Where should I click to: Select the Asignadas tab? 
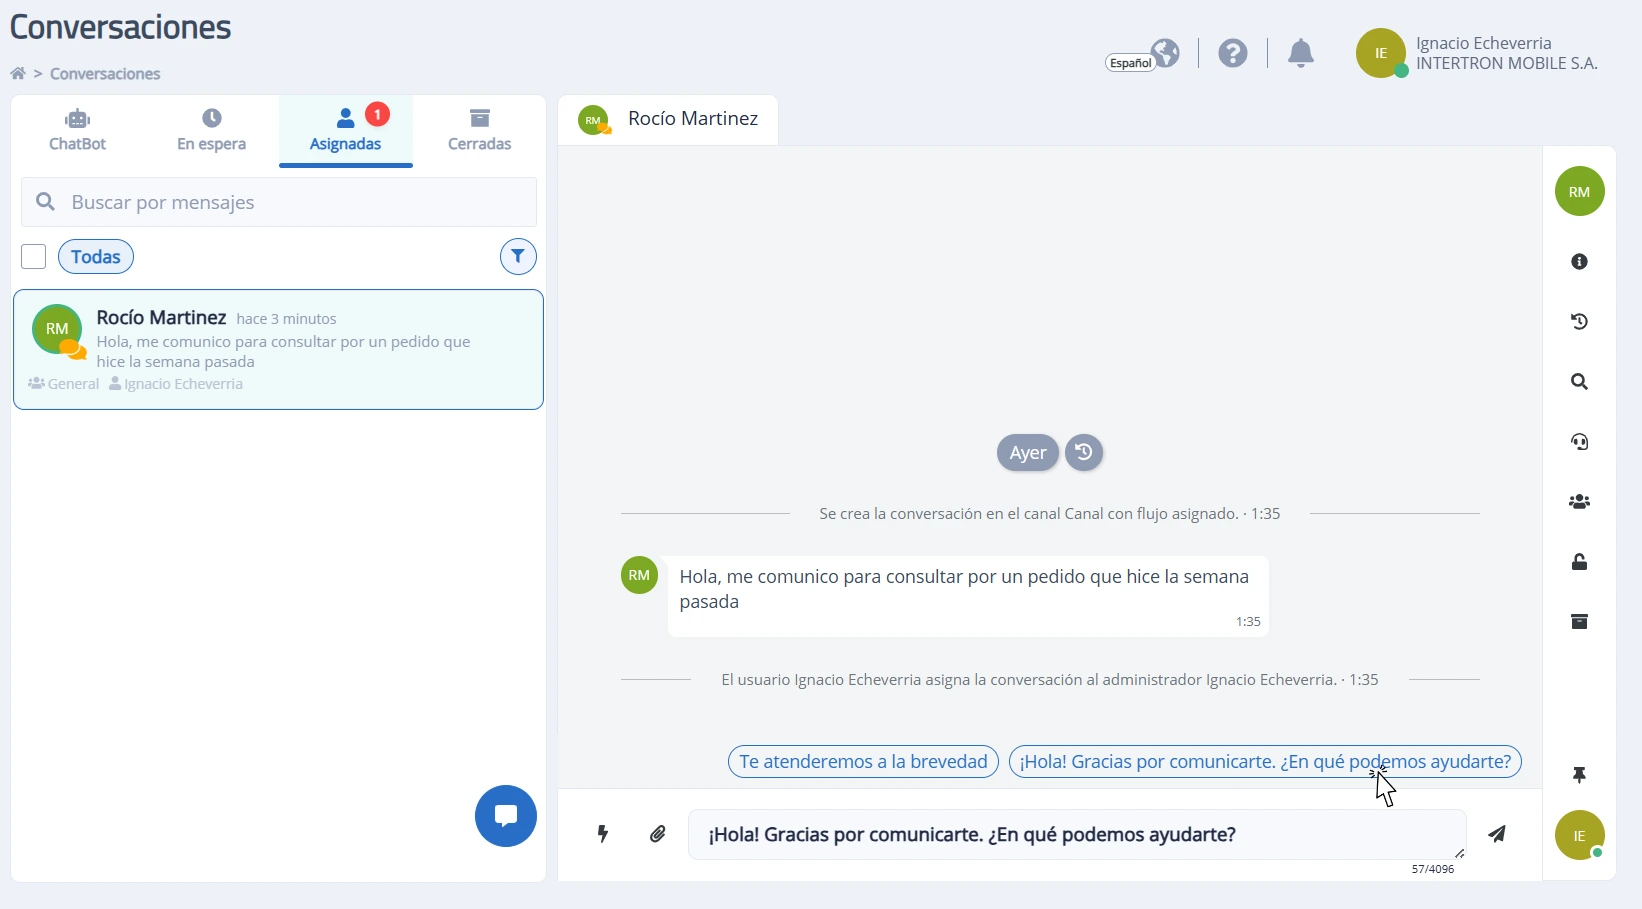345,131
